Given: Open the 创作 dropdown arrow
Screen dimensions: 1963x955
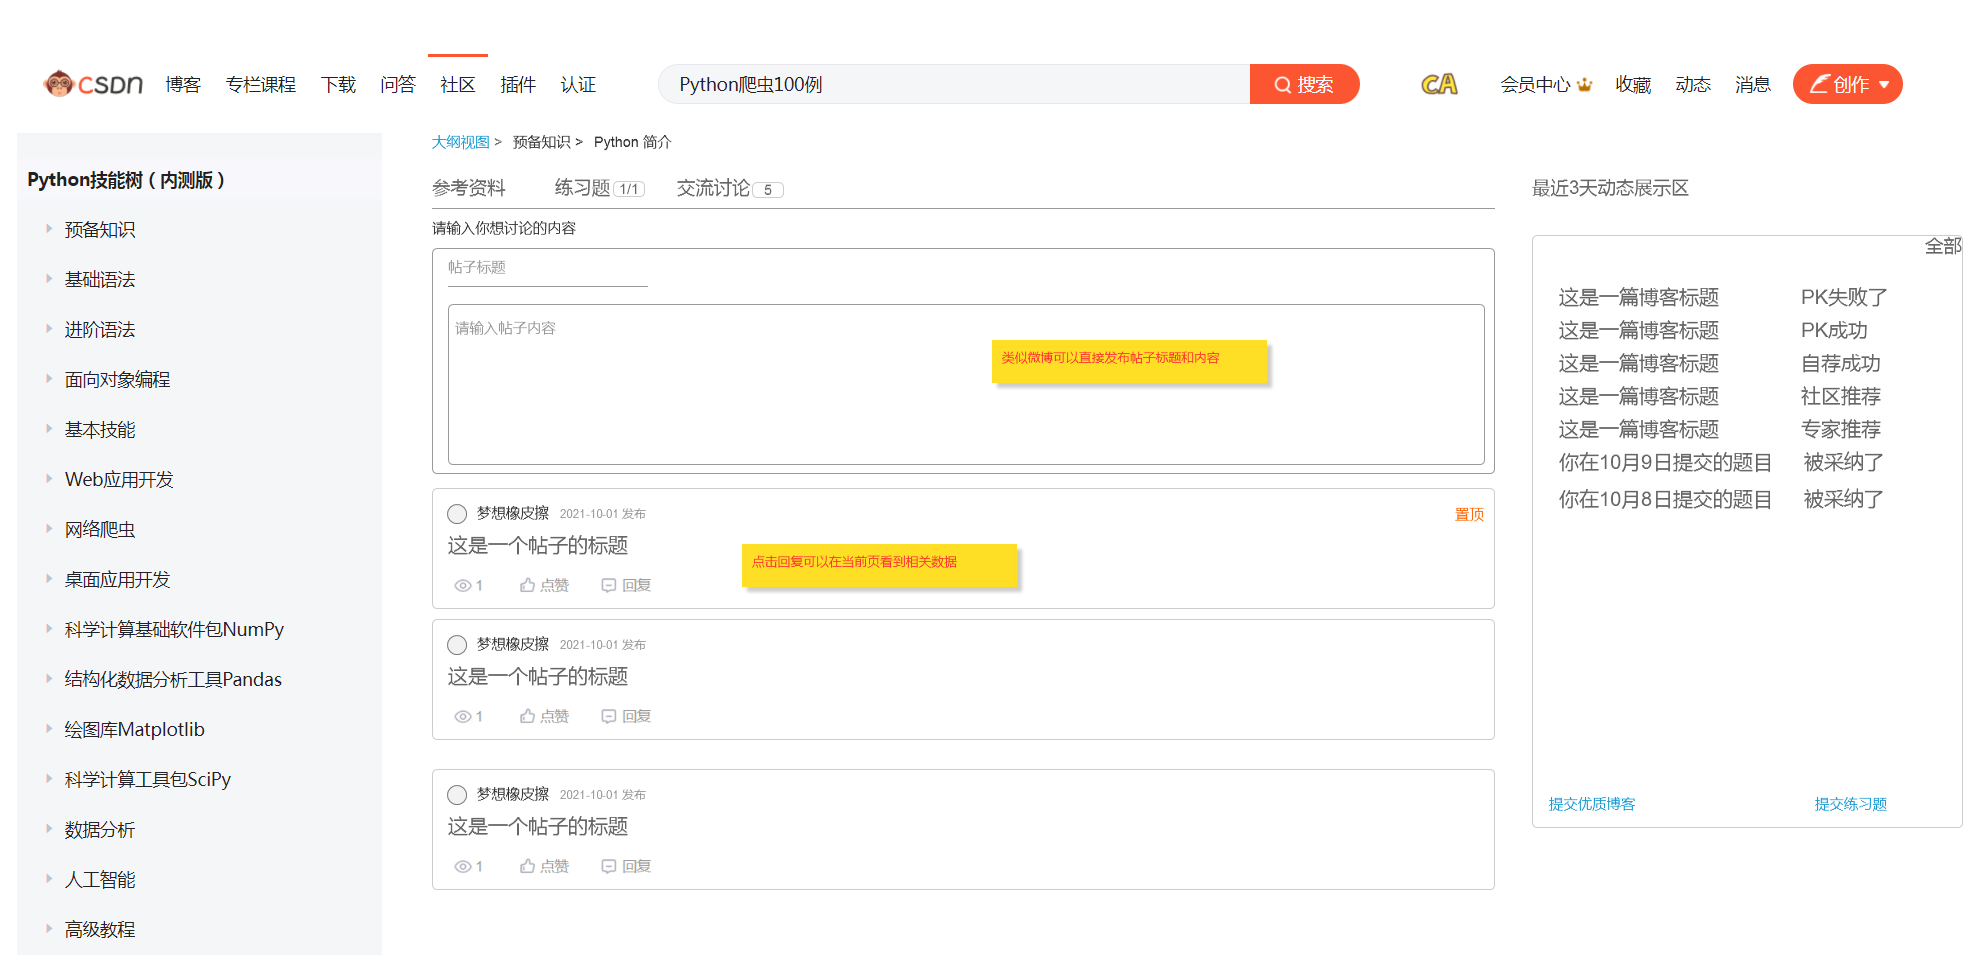Looking at the screenshot, I should [1884, 85].
